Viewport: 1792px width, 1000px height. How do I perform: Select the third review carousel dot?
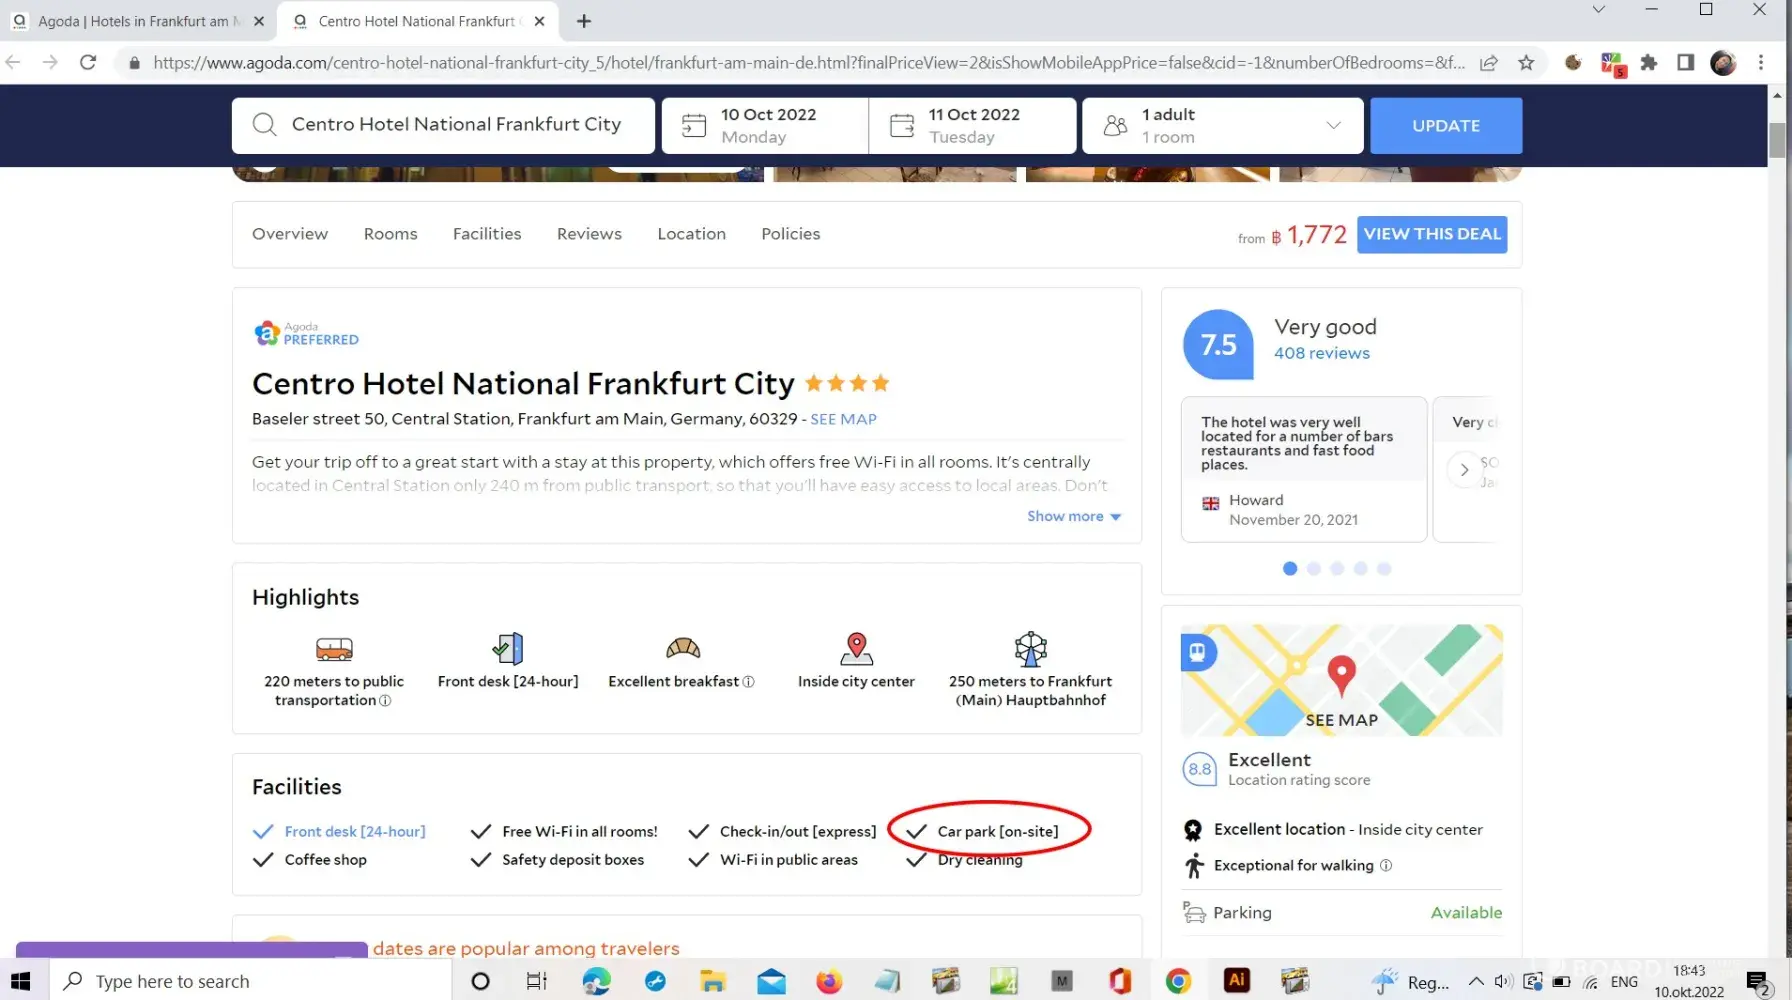[1337, 569]
